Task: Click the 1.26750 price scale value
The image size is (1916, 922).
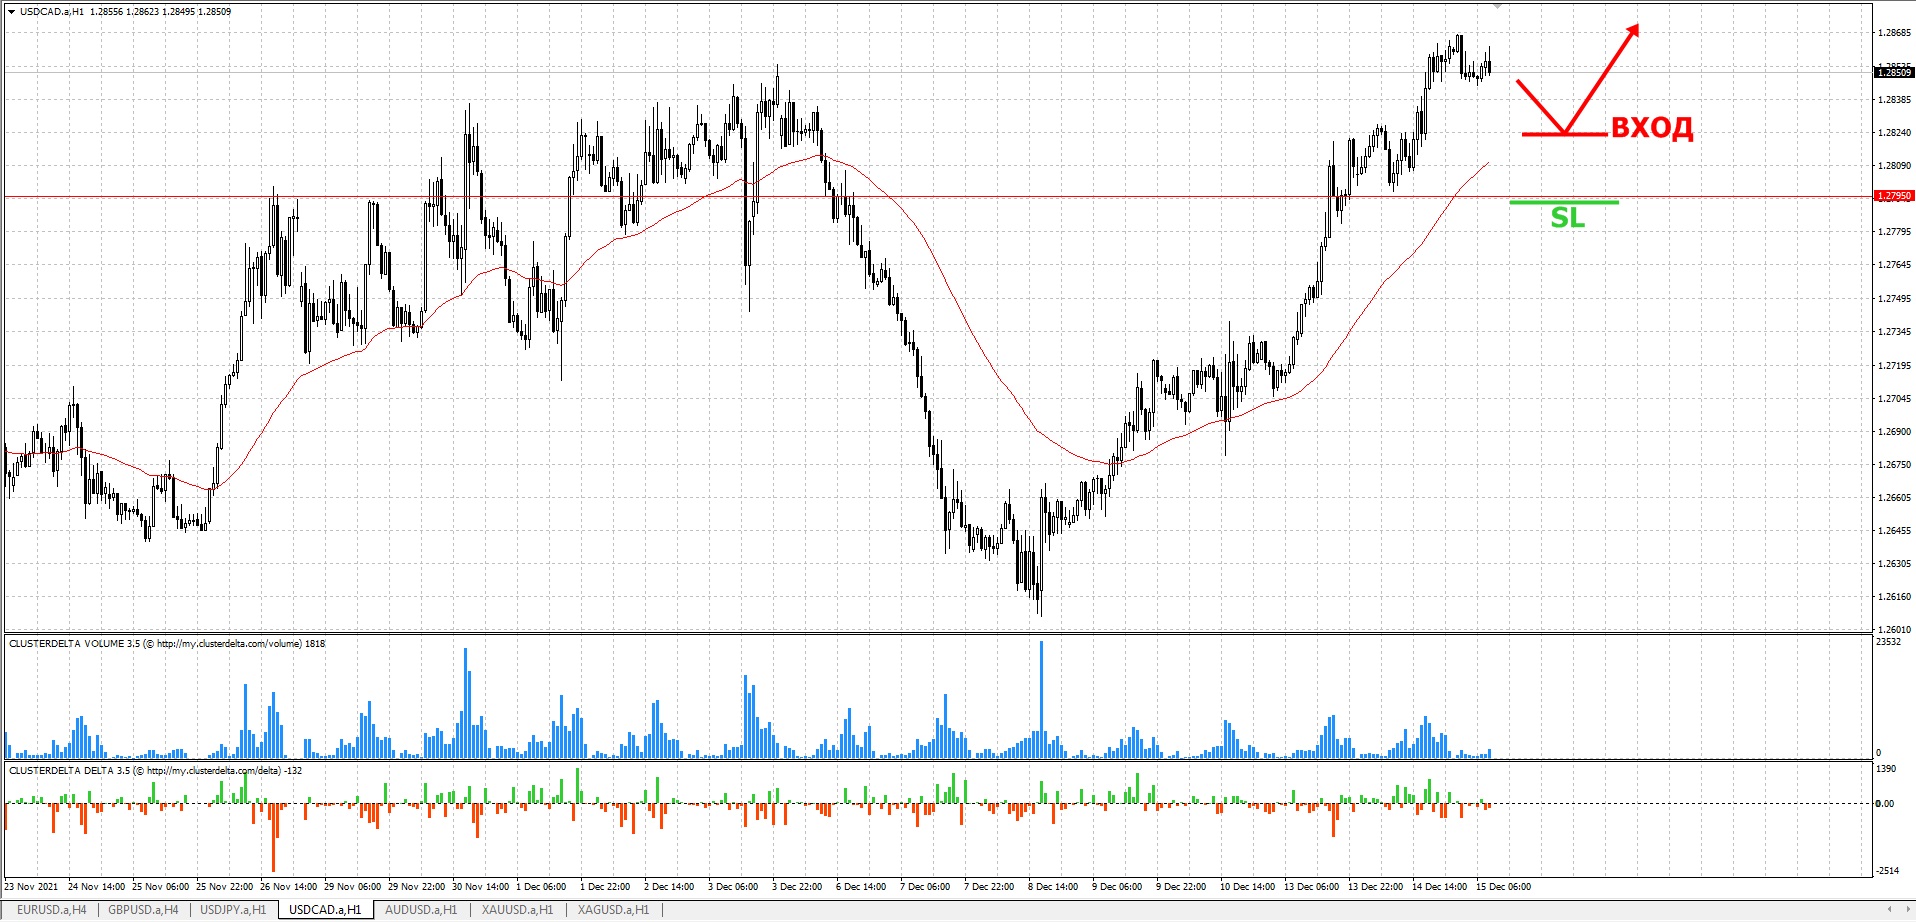Action: click(1894, 465)
